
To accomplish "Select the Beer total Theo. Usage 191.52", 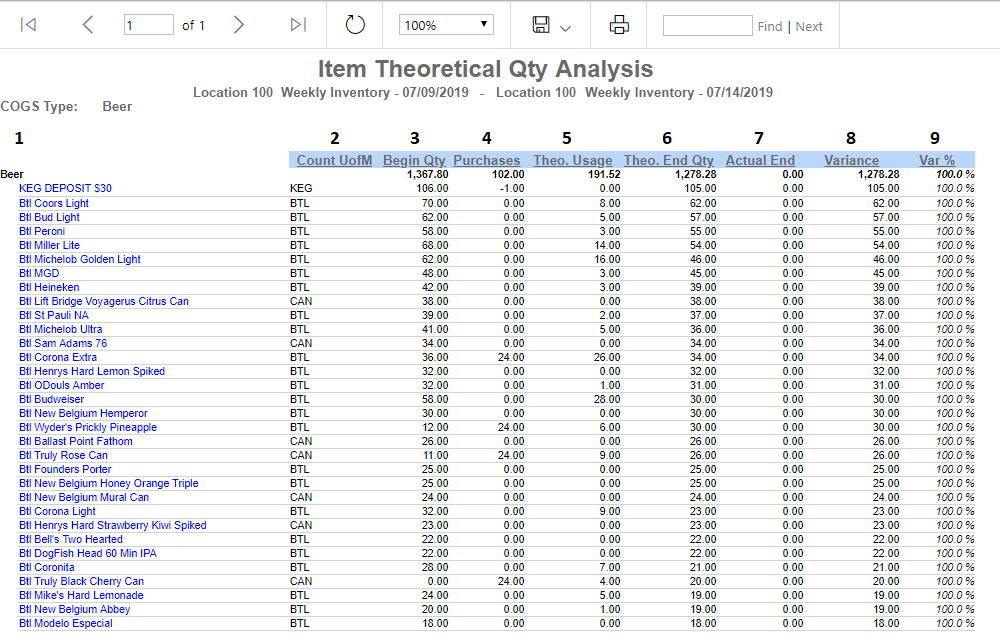I will click(604, 174).
